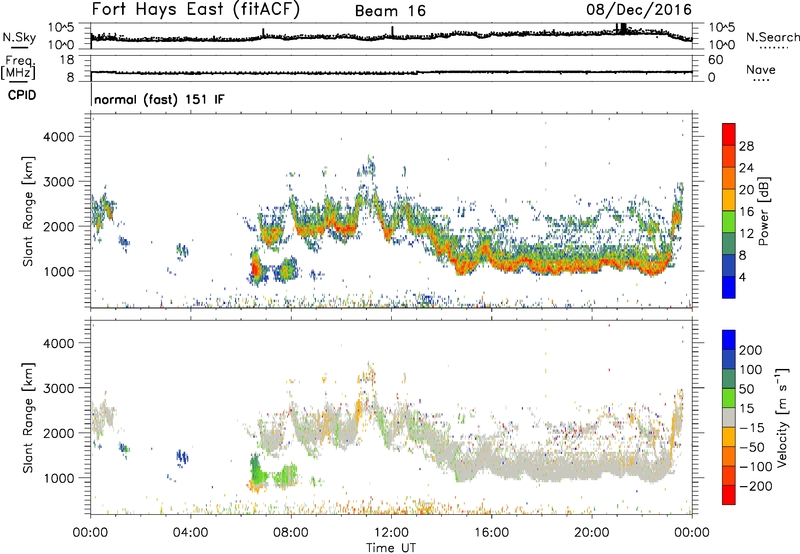The width and height of the screenshot is (800, 554).
Task: Click the "60" Nave axis tick label
Action: (715, 60)
